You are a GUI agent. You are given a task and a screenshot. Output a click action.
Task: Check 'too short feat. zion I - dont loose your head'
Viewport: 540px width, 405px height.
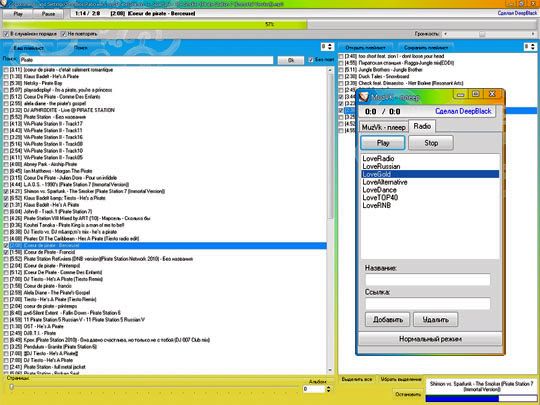[341, 56]
